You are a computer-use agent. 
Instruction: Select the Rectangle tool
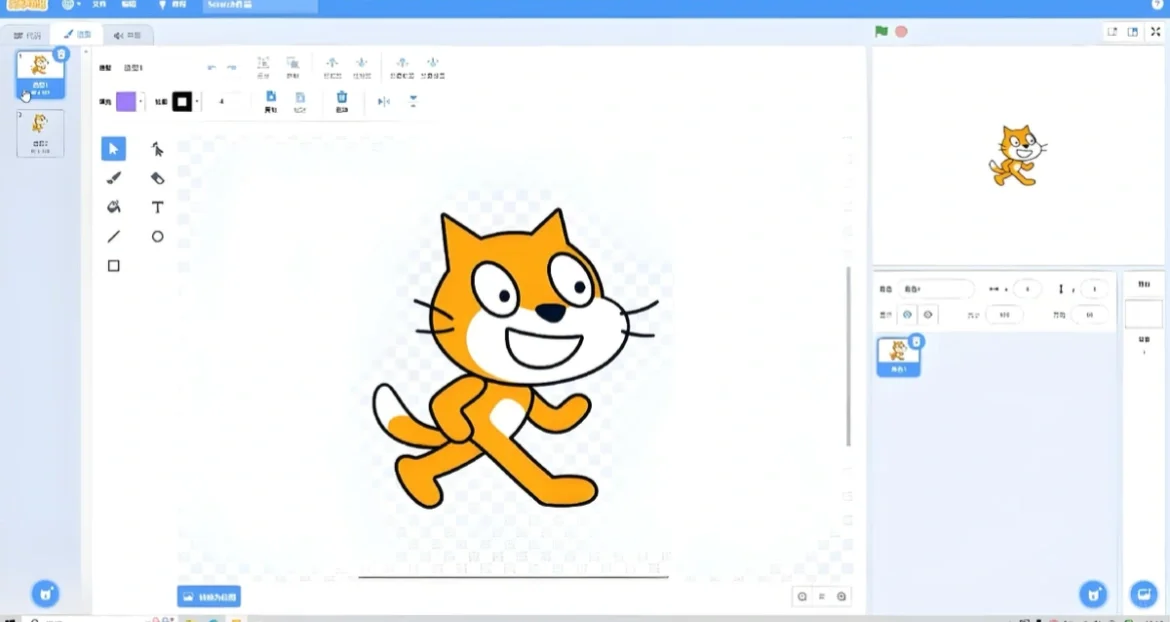(113, 265)
